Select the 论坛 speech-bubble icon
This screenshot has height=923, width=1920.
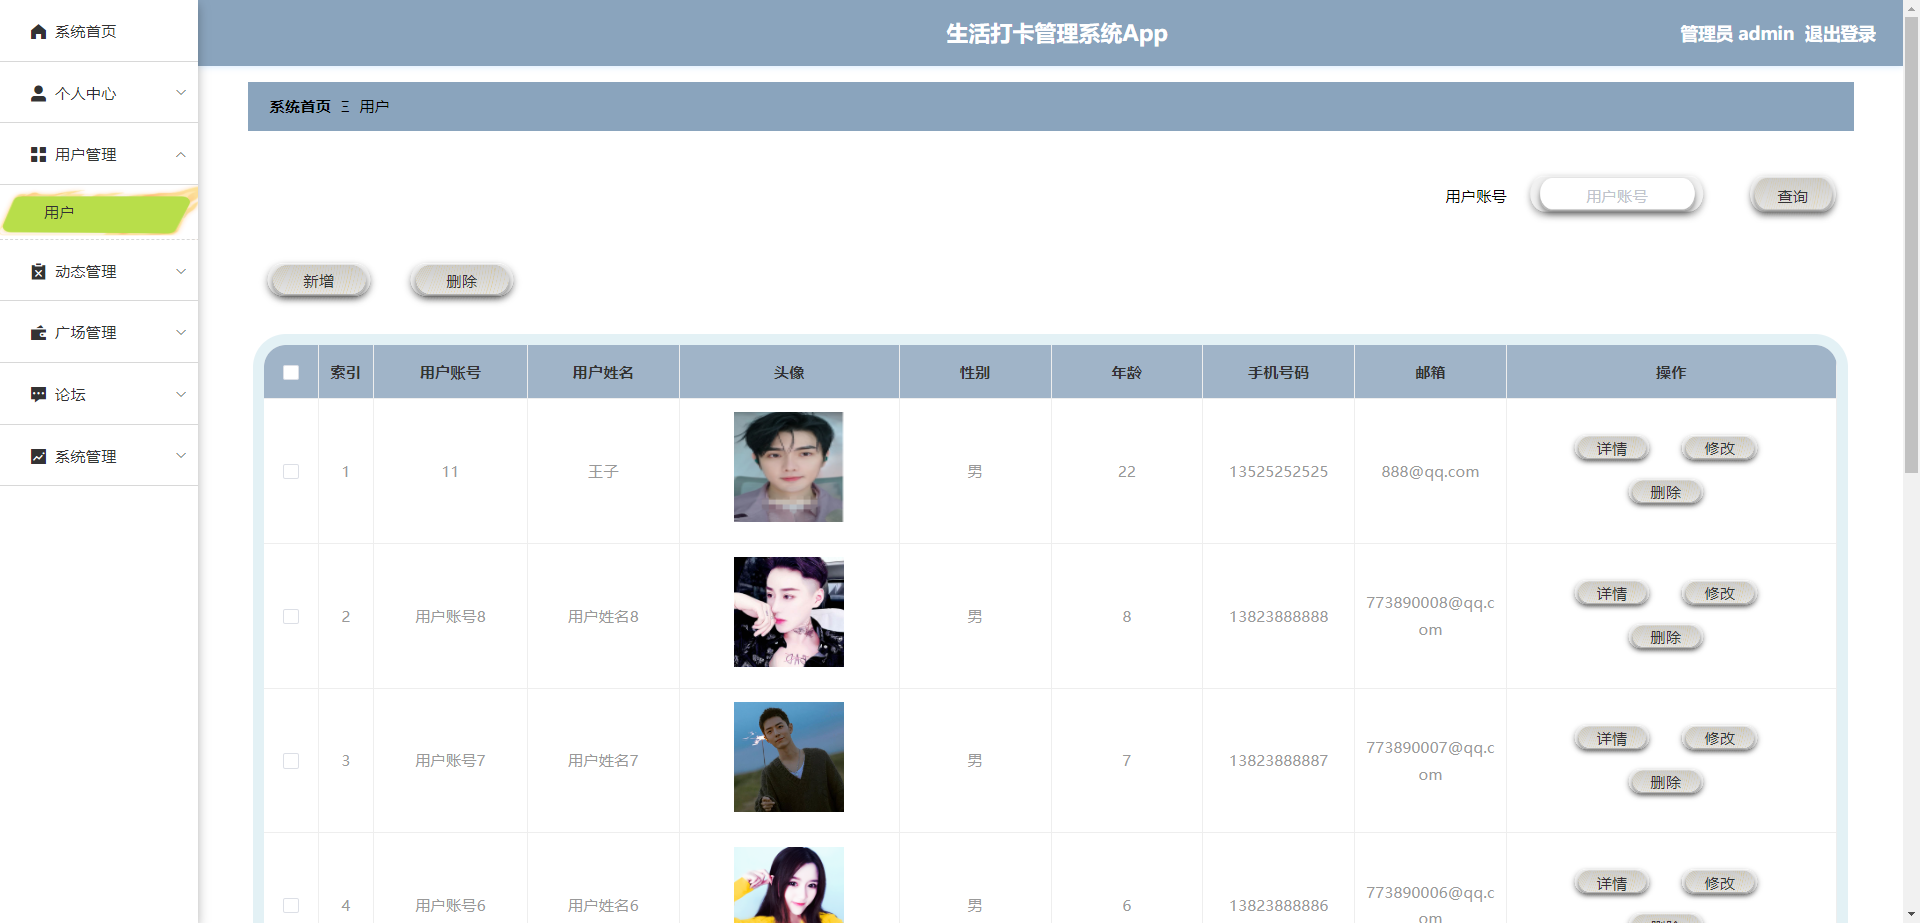click(x=38, y=394)
